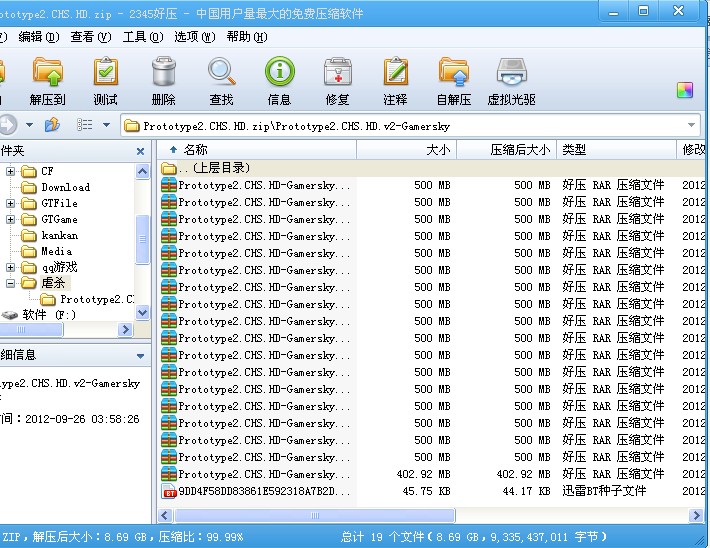The width and height of the screenshot is (710, 548).
Task: Sort by 压缩后大小 column header
Action: click(x=507, y=150)
